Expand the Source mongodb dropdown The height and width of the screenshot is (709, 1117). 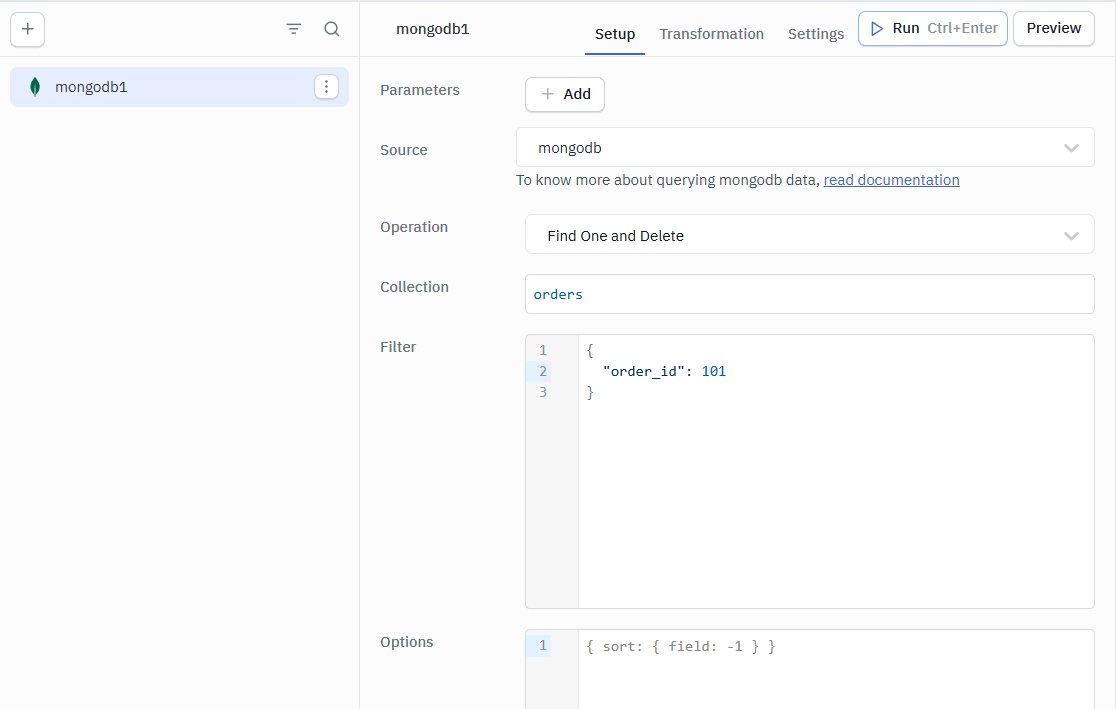[805, 148]
